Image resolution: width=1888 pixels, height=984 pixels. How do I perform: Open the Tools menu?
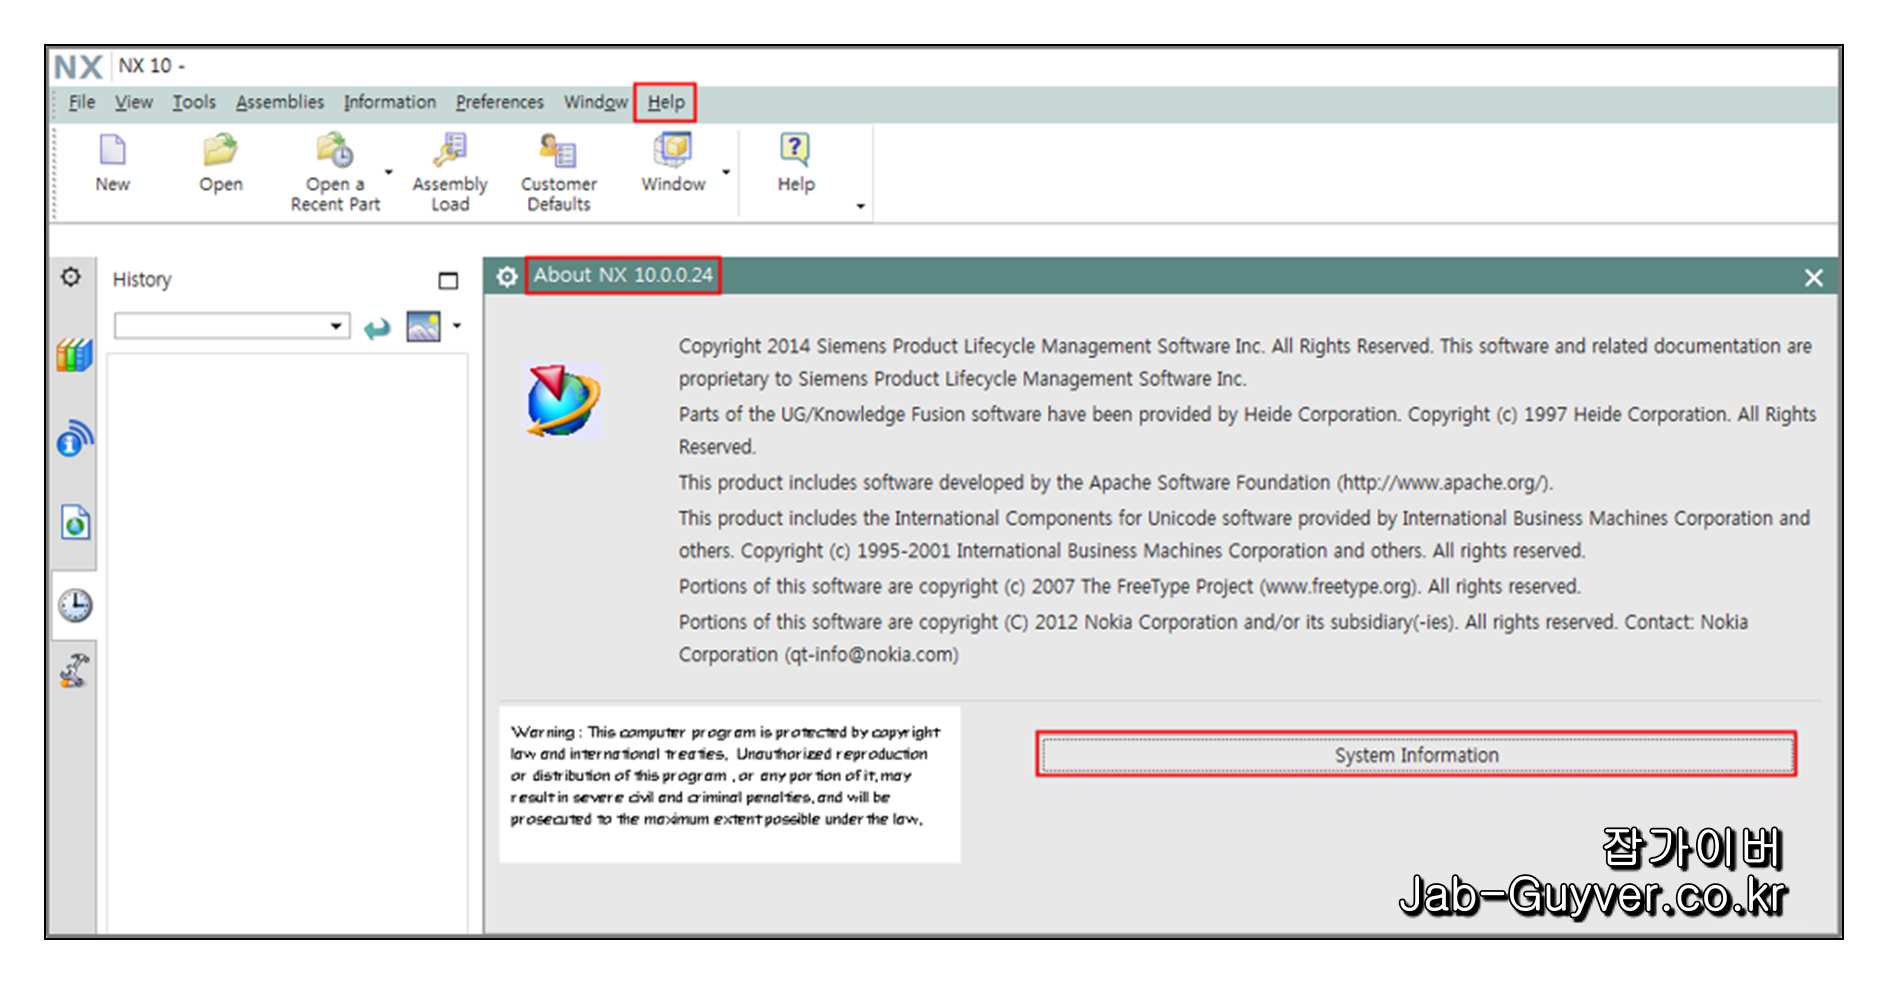[194, 102]
